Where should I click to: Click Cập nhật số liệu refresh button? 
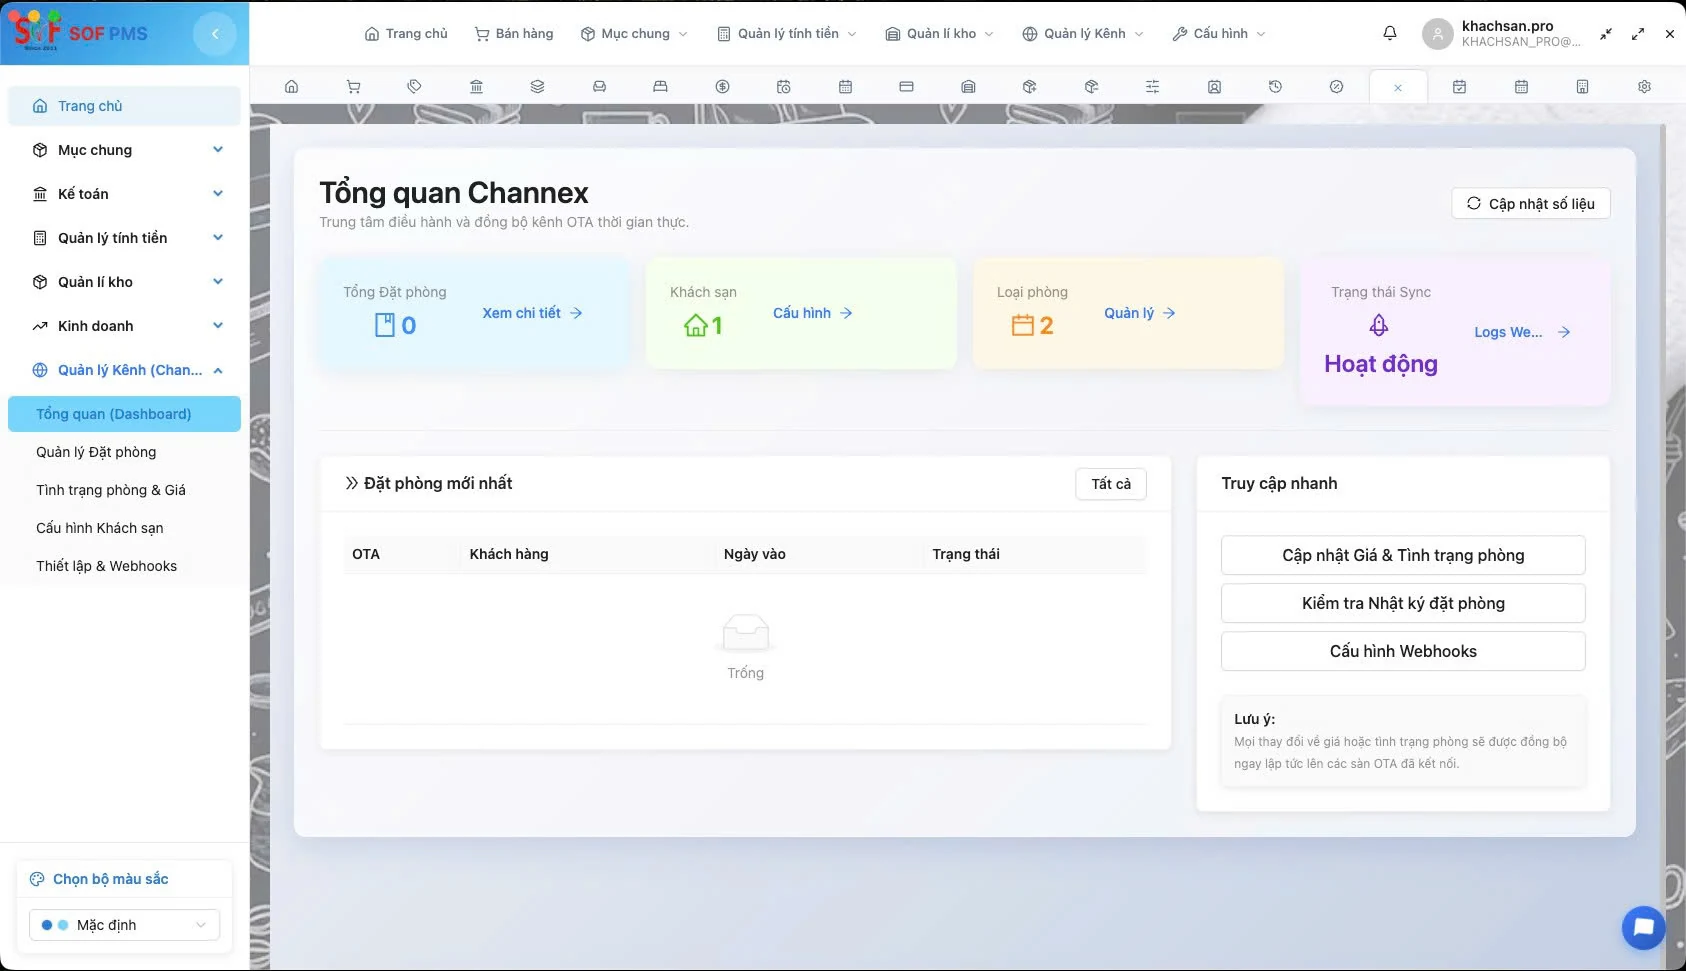[x=1530, y=203]
